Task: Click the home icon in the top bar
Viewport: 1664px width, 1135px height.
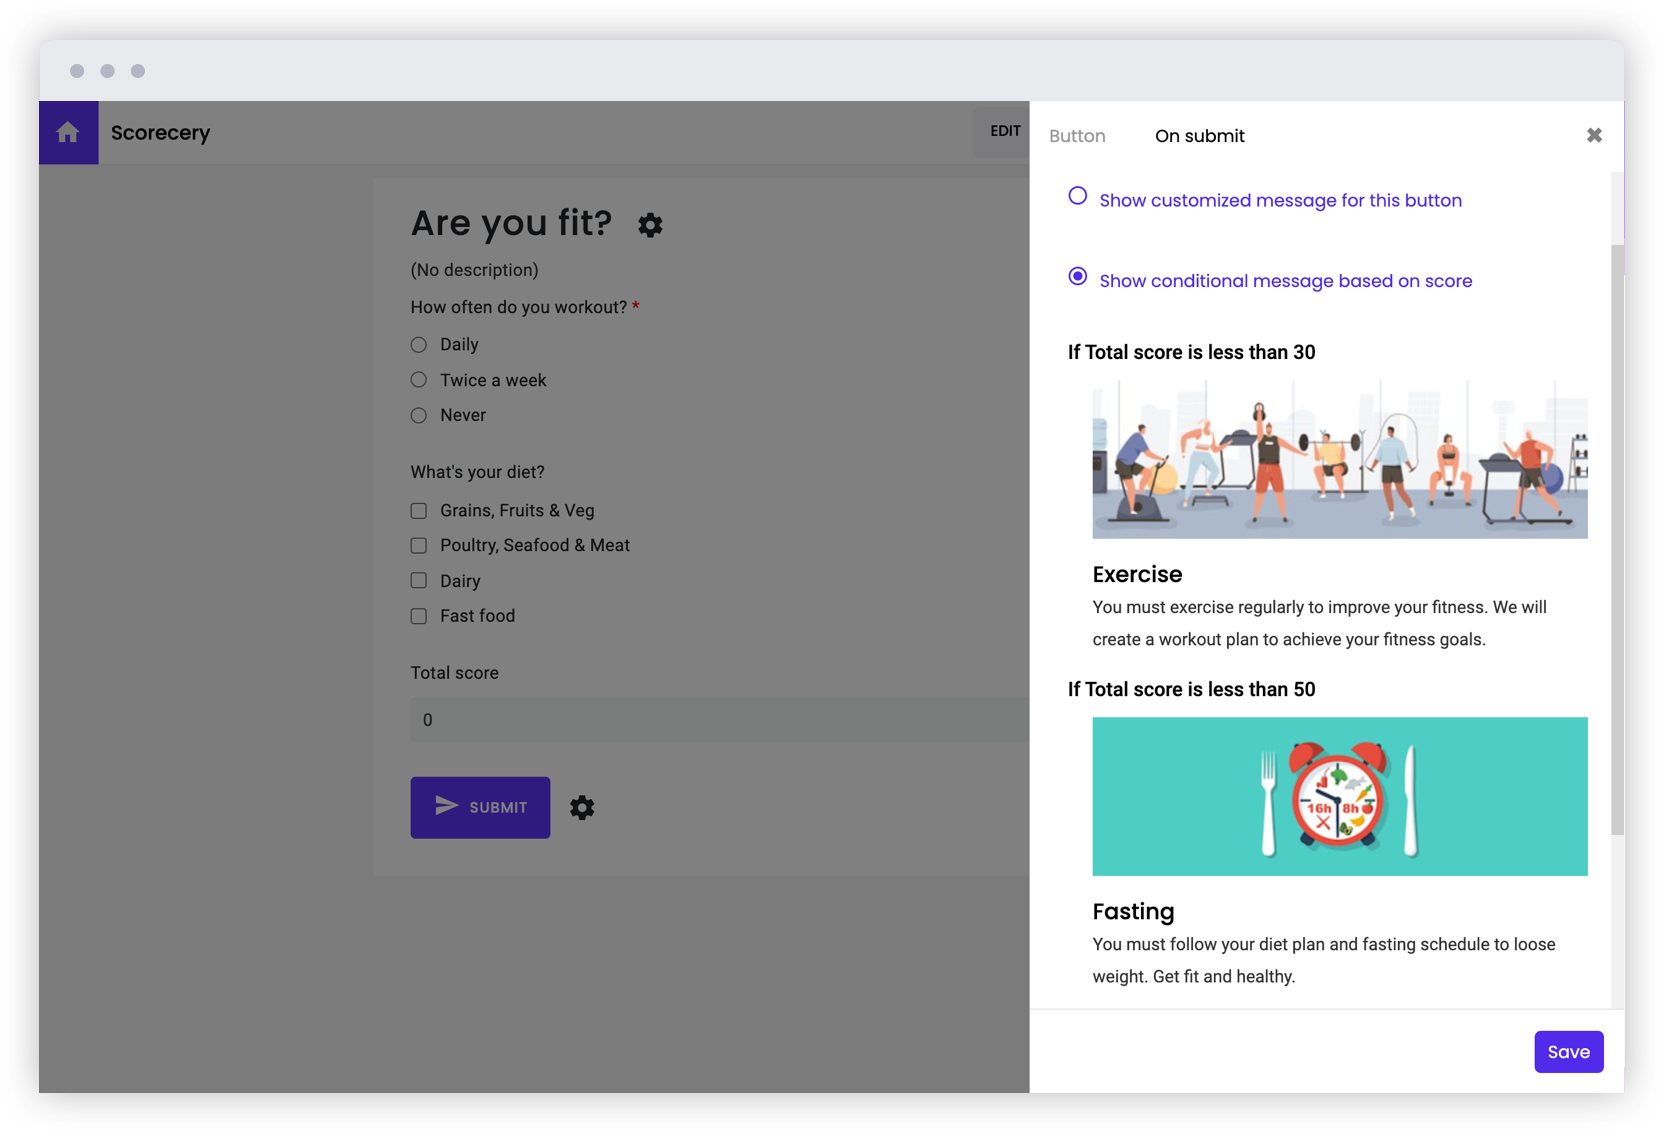Action: click(68, 132)
